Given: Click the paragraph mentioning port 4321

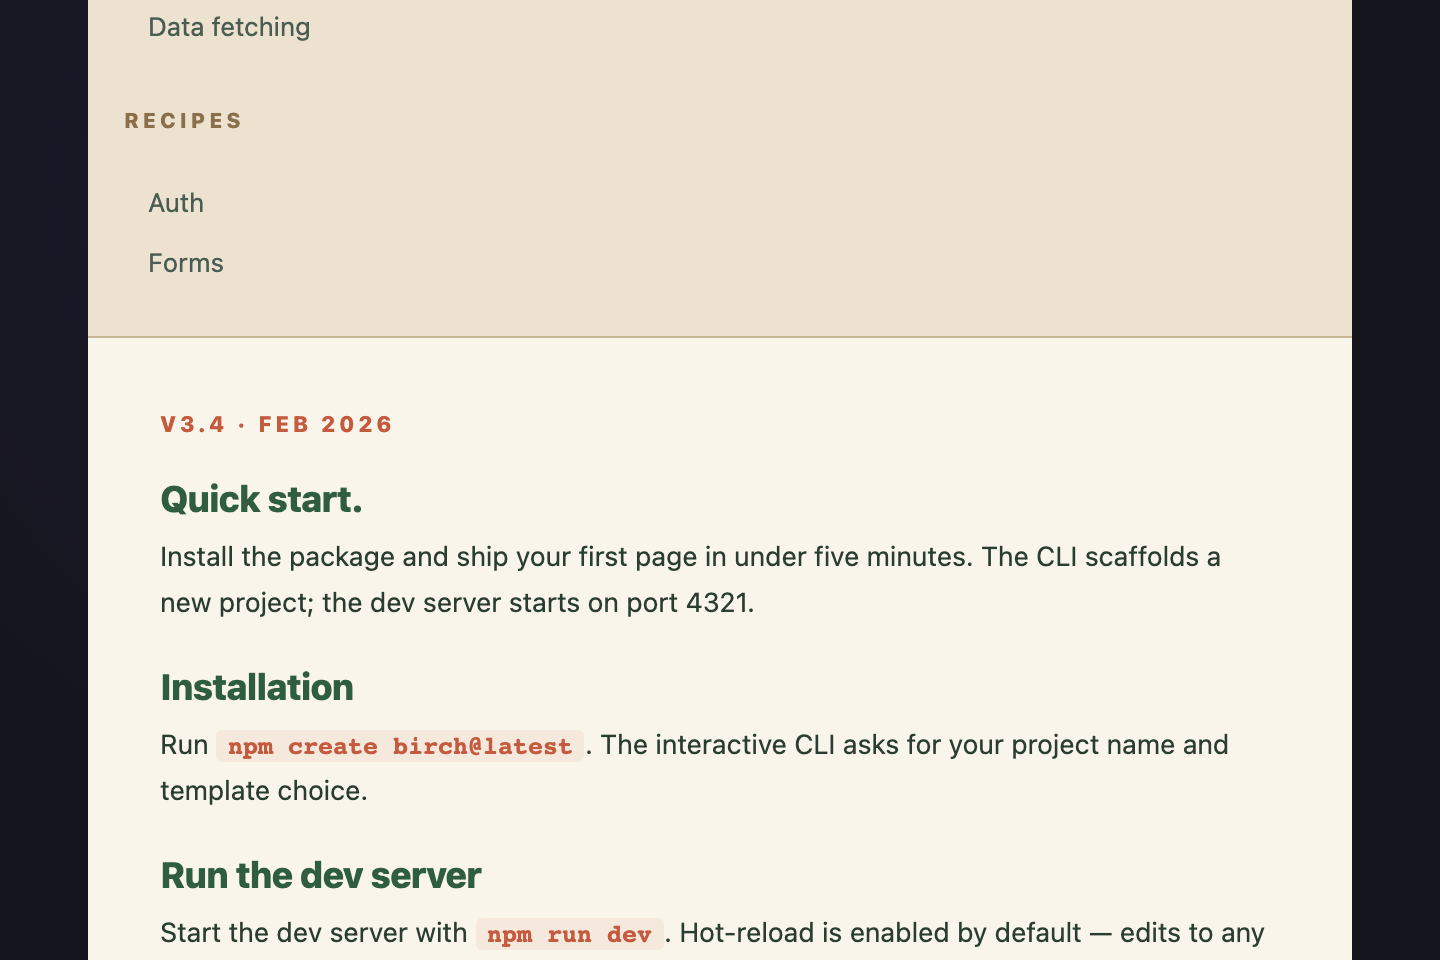Looking at the screenshot, I should pyautogui.click(x=690, y=580).
